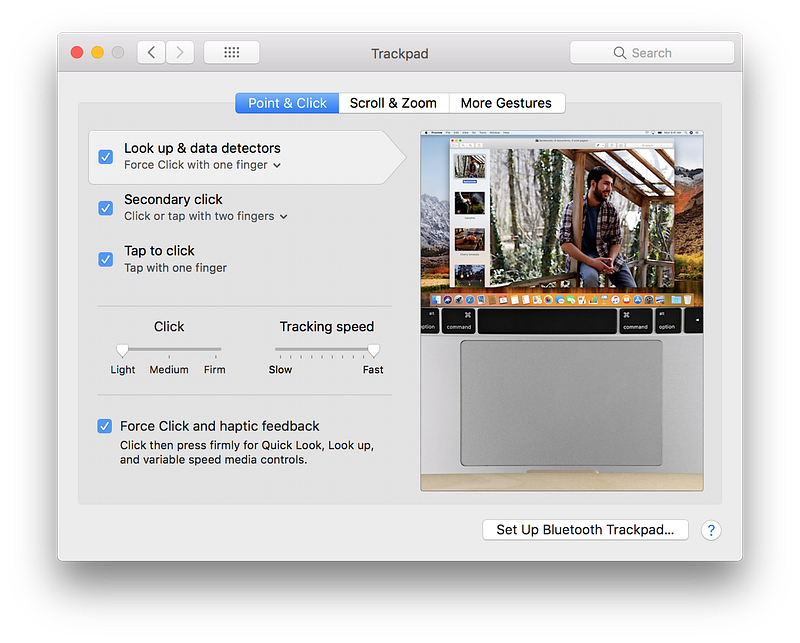Image resolution: width=800 pixels, height=643 pixels.
Task: Click the yellow minimize window button
Action: tap(97, 53)
